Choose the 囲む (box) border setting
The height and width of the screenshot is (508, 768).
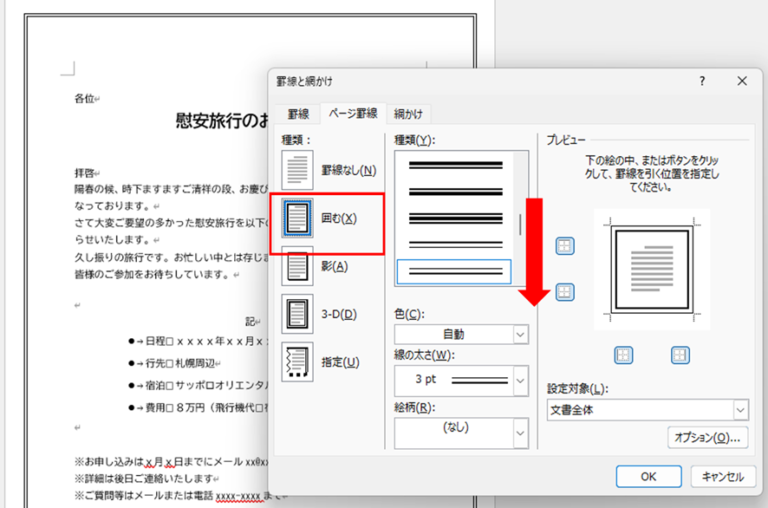click(299, 218)
